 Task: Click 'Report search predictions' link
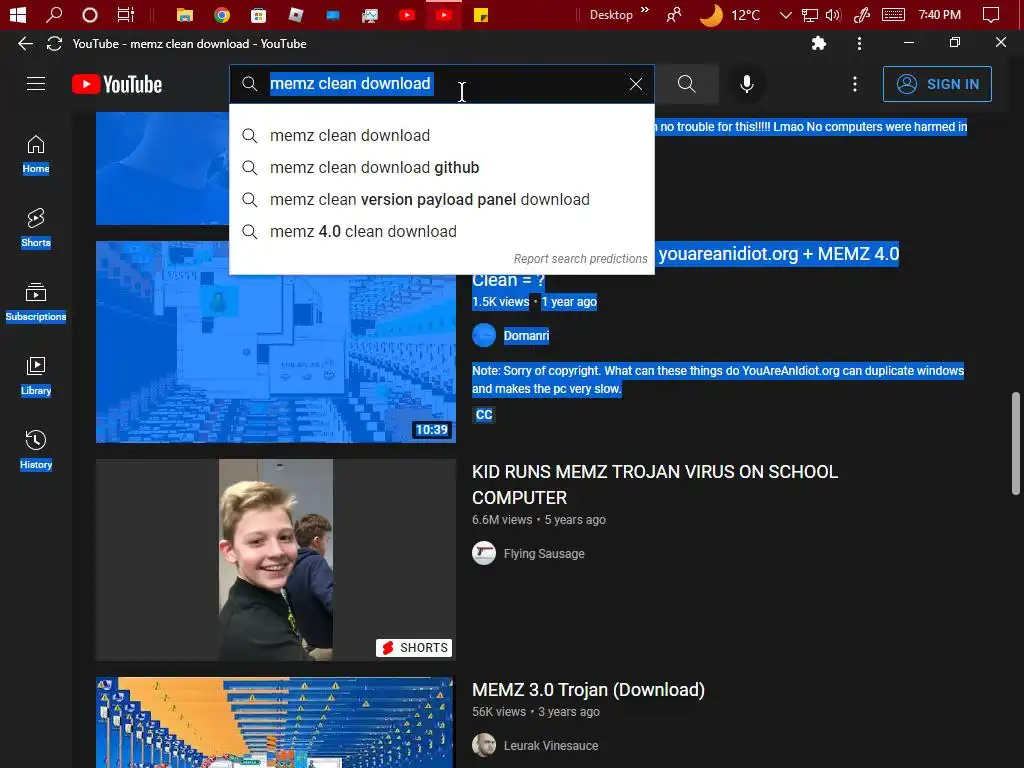tap(580, 259)
